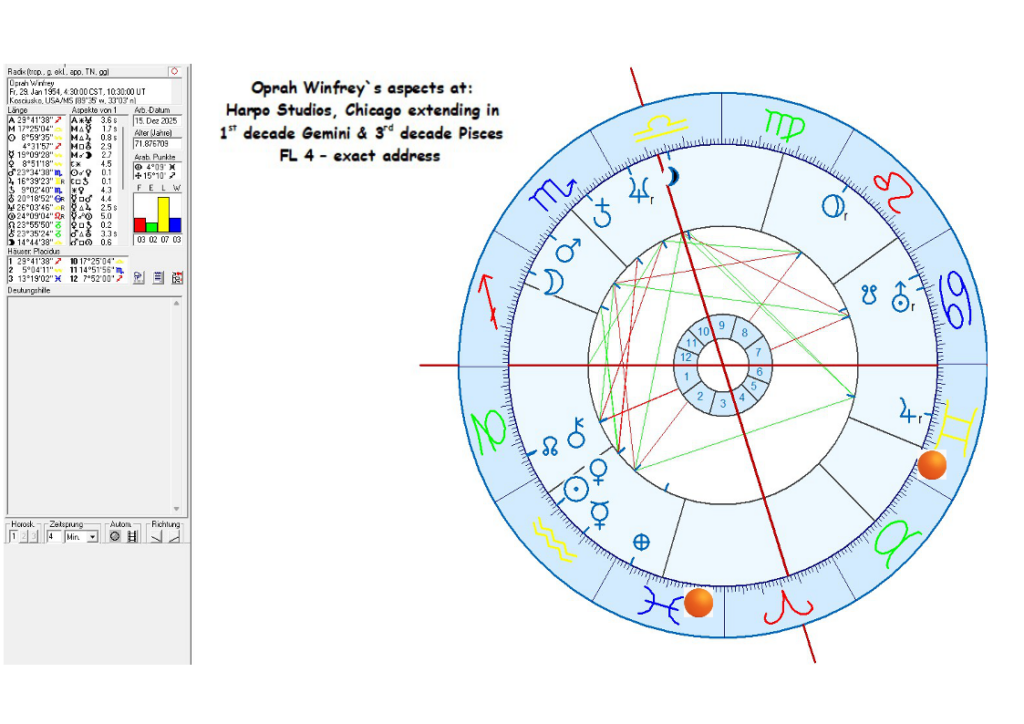The width and height of the screenshot is (1024, 724).
Task: Select the backward arrow icon under Richtung
Action: coord(157,537)
